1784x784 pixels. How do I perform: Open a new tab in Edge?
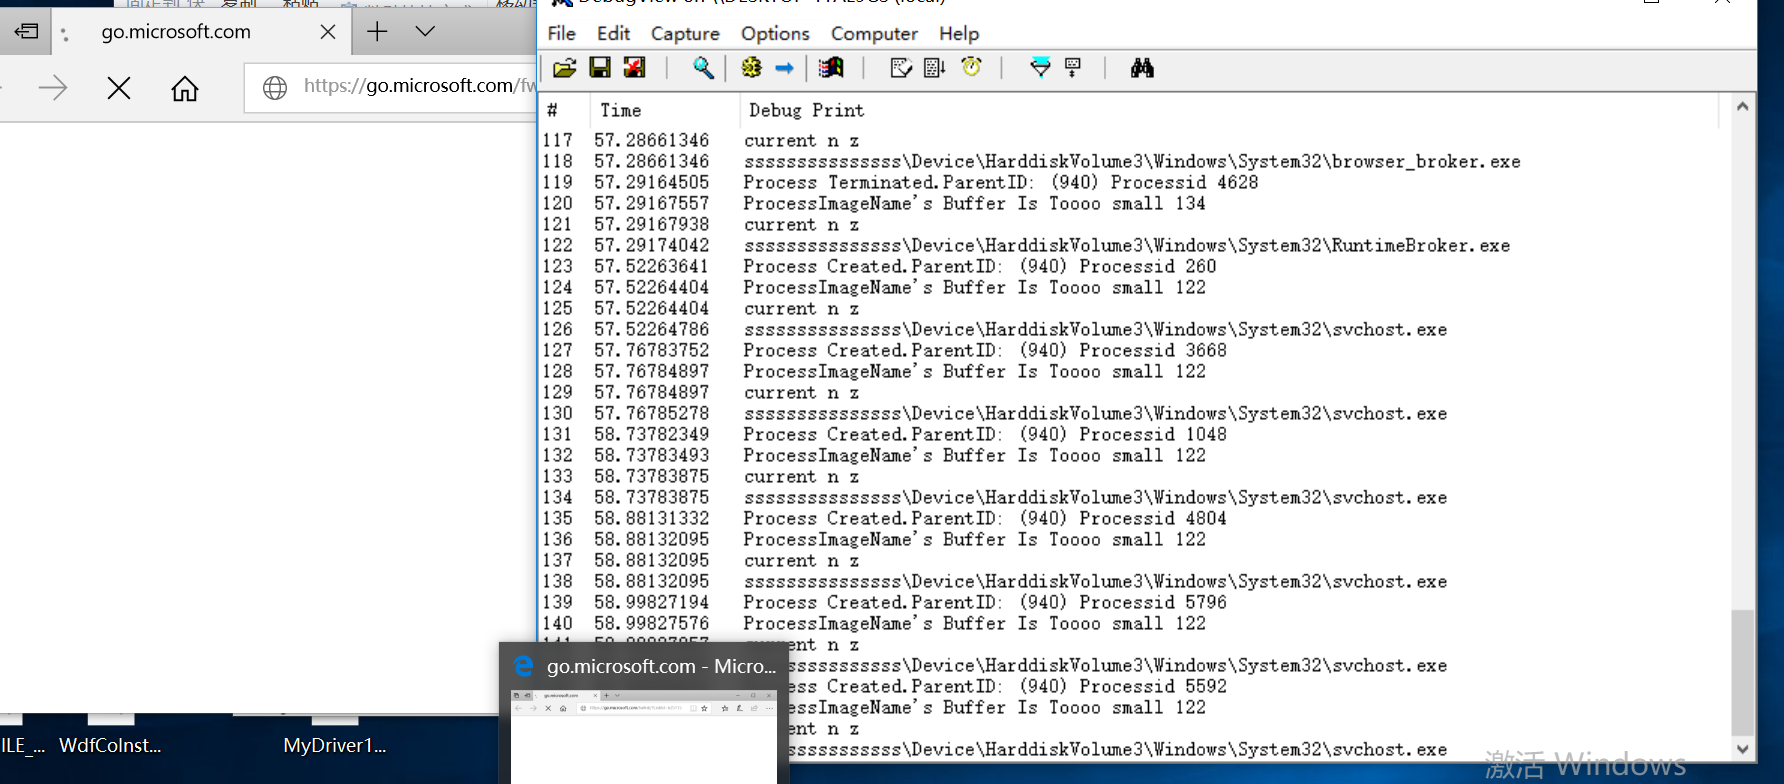click(x=377, y=32)
